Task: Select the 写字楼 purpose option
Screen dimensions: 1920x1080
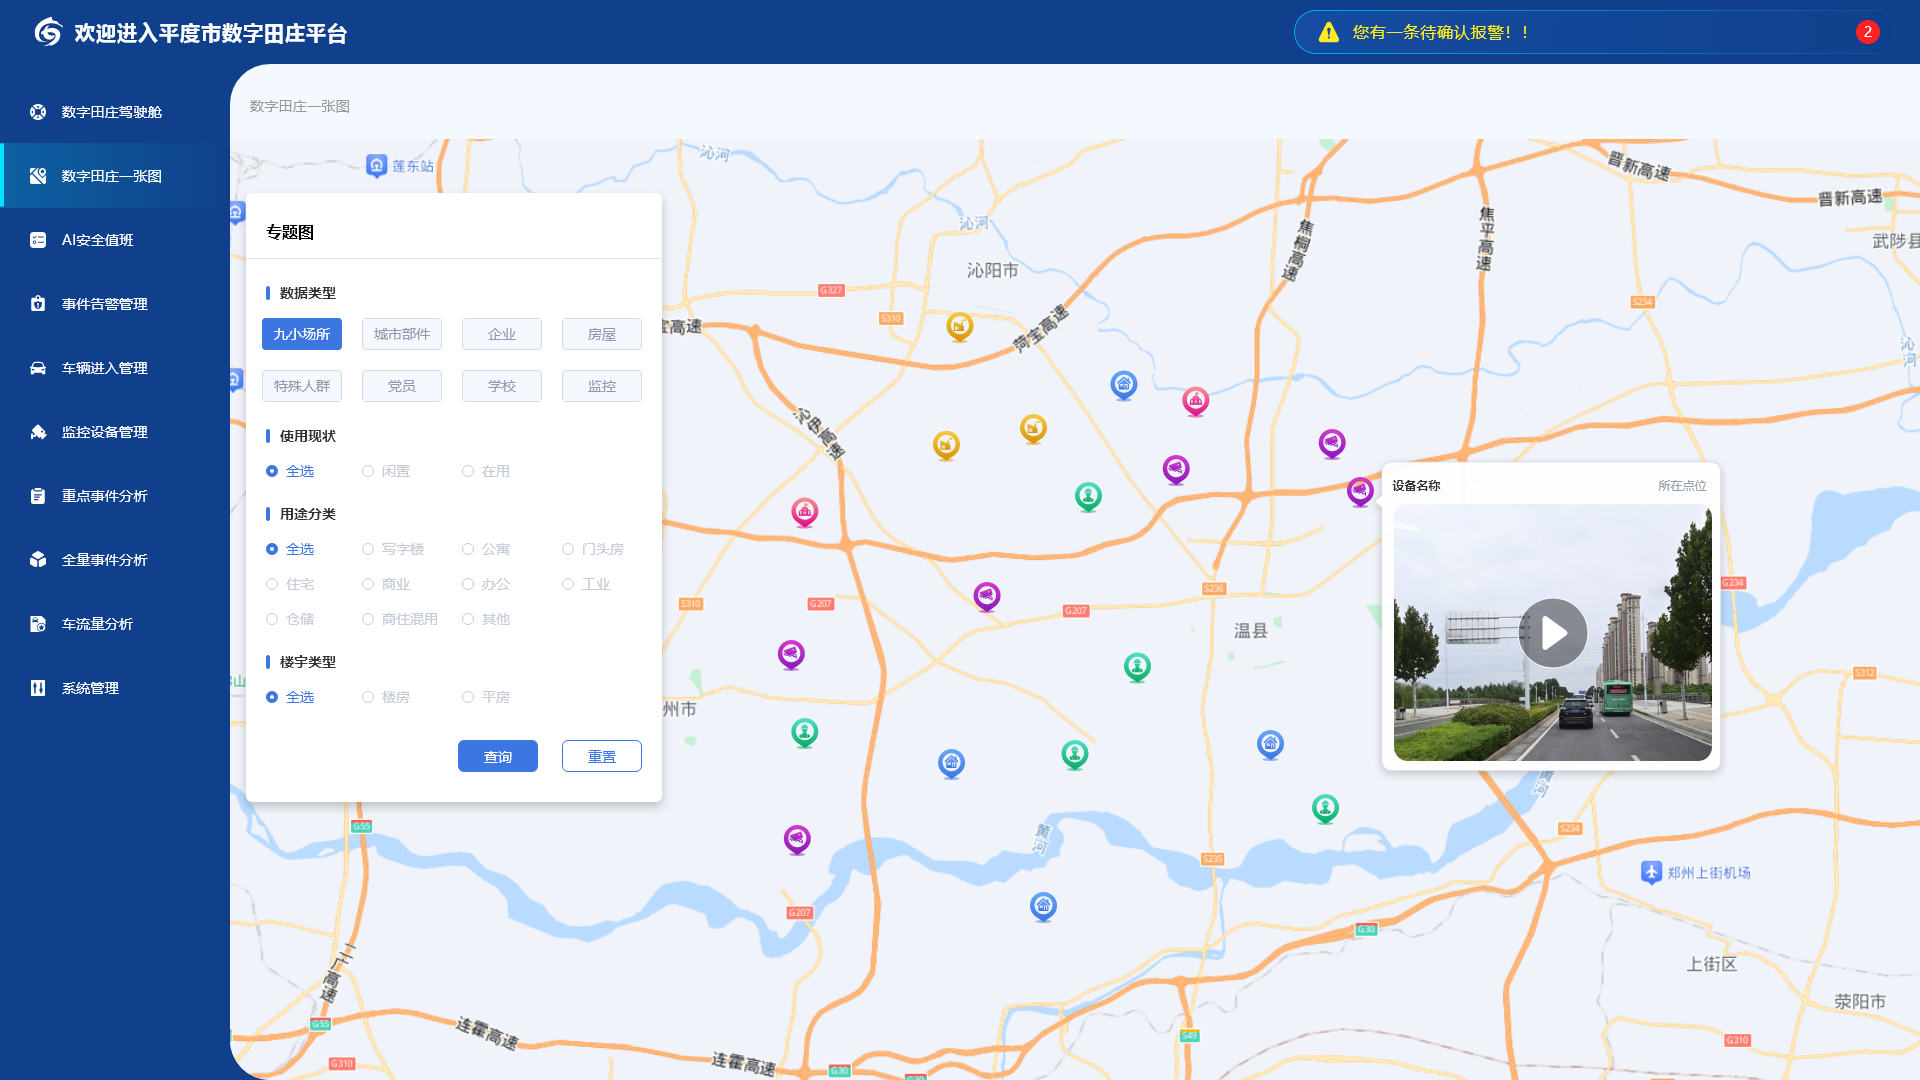Action: pyautogui.click(x=393, y=549)
